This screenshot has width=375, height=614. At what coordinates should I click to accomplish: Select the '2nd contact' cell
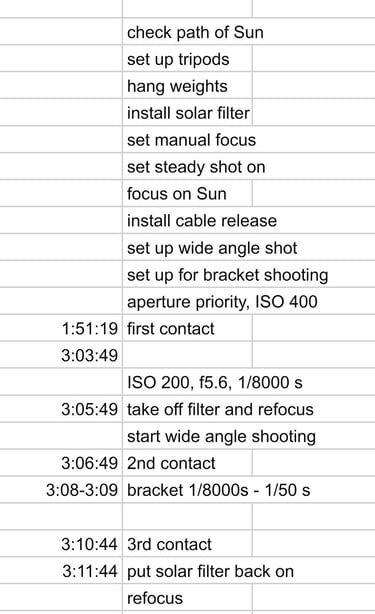(x=187, y=464)
